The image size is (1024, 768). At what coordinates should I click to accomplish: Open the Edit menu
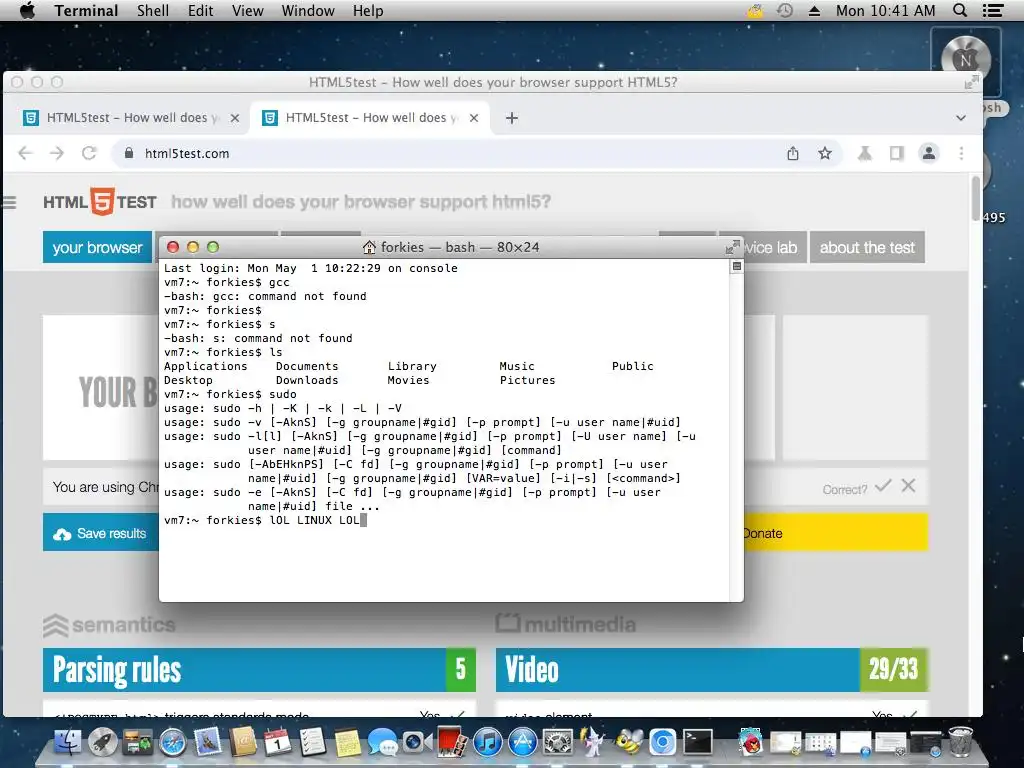click(x=200, y=10)
